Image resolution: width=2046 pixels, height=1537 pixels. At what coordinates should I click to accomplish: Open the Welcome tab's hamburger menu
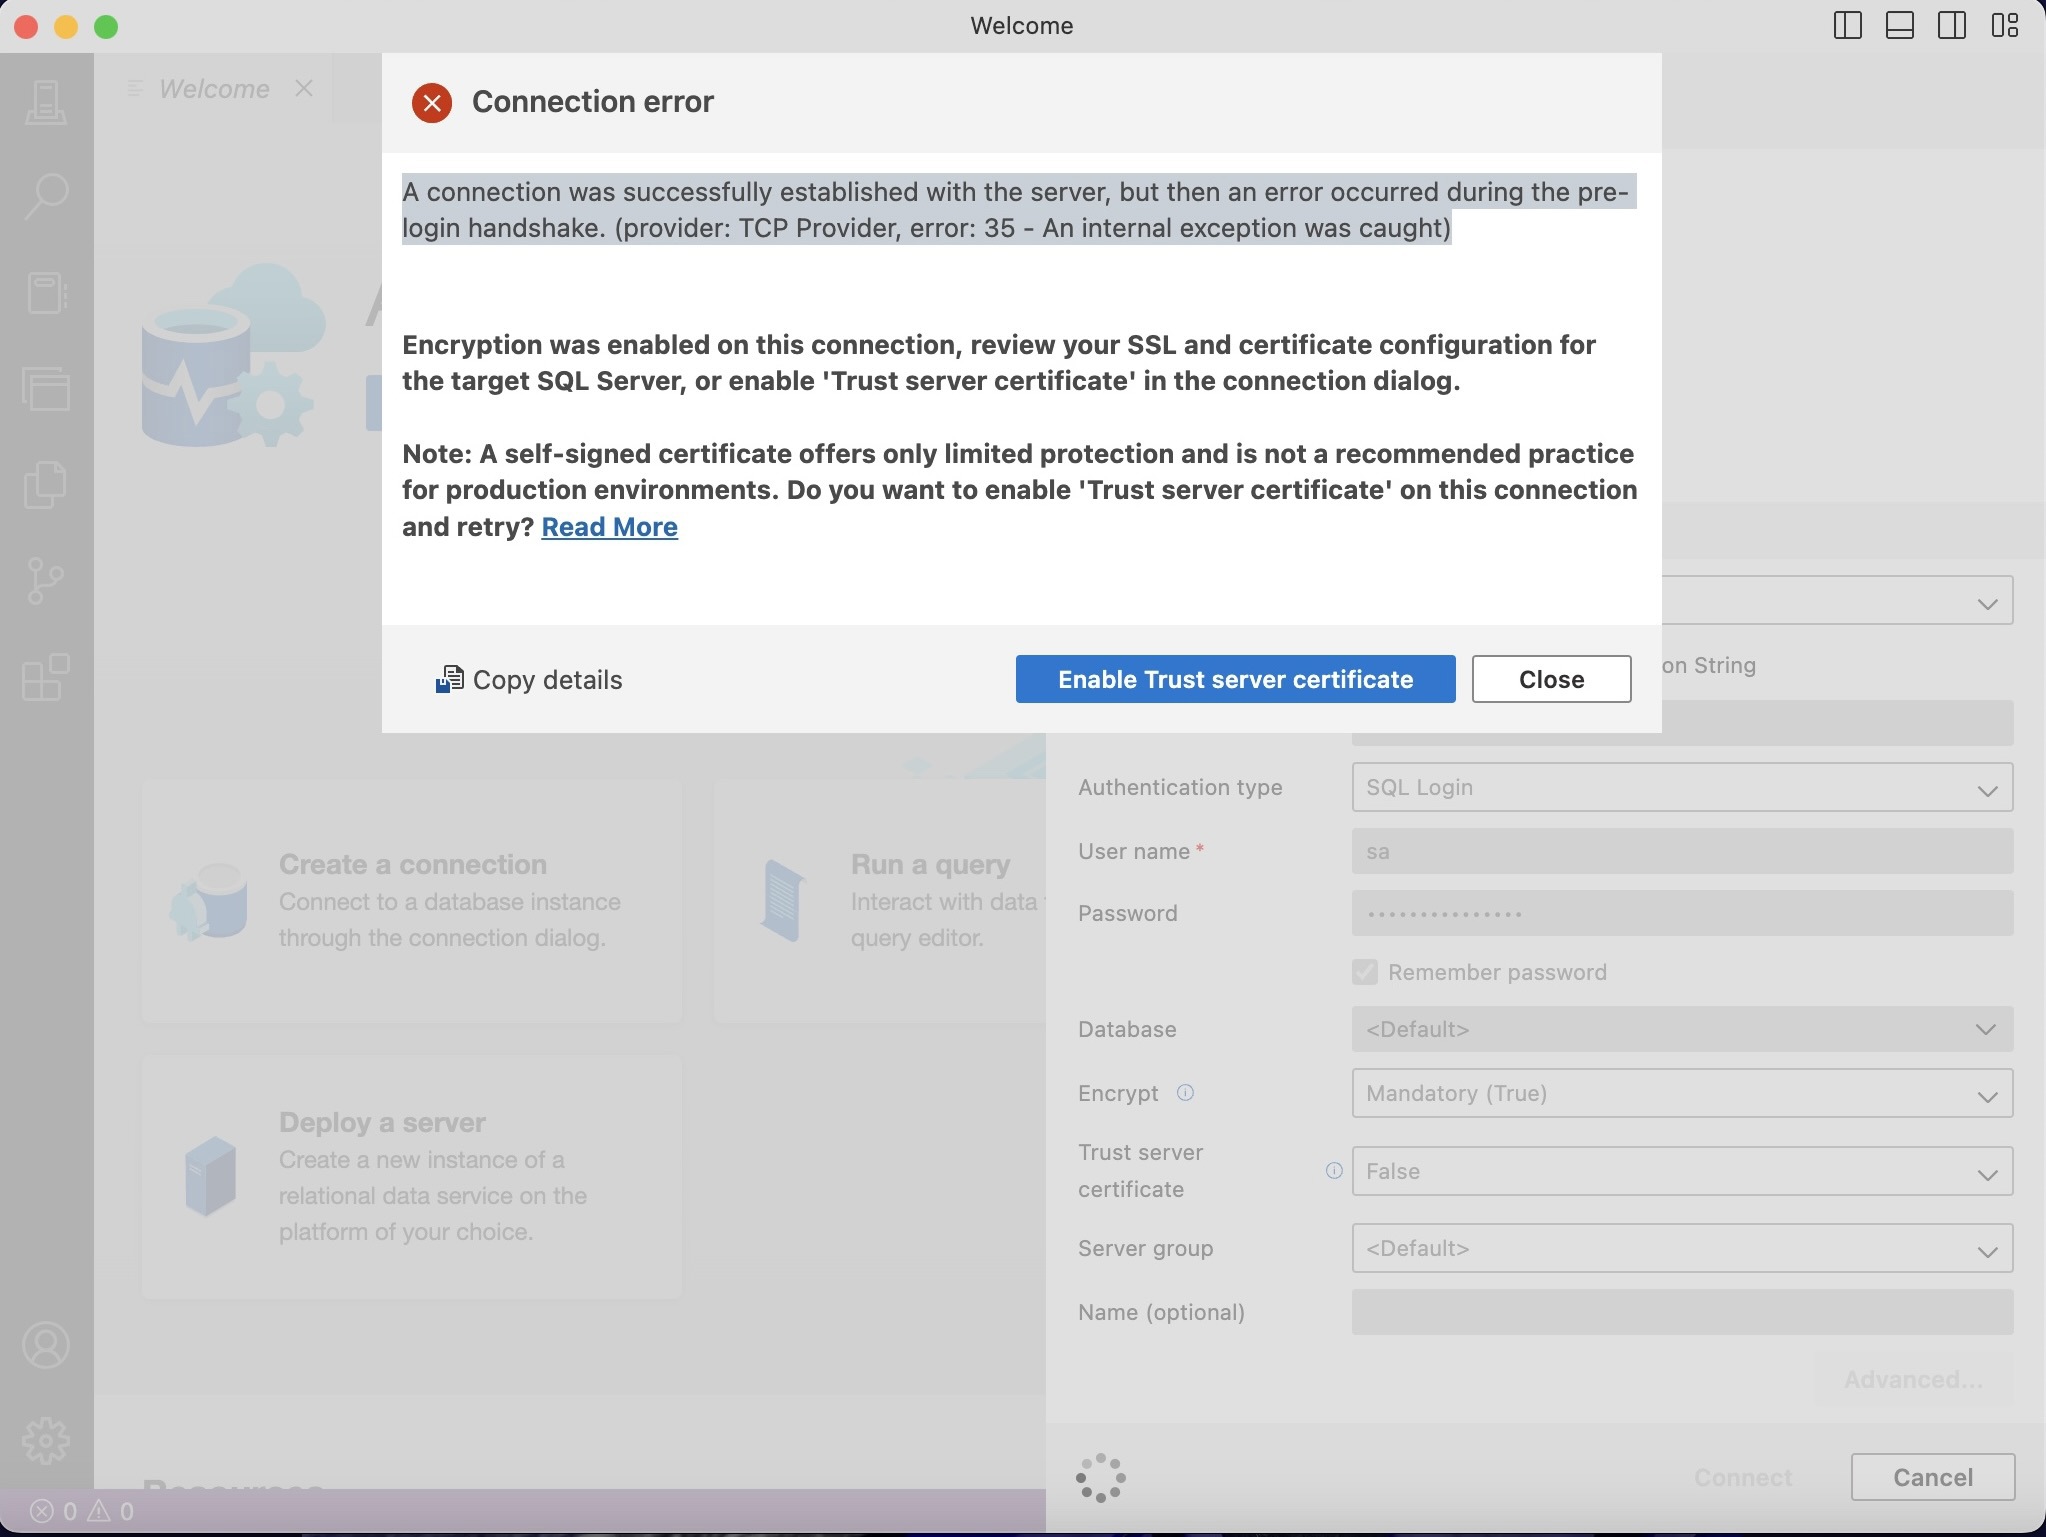point(133,88)
